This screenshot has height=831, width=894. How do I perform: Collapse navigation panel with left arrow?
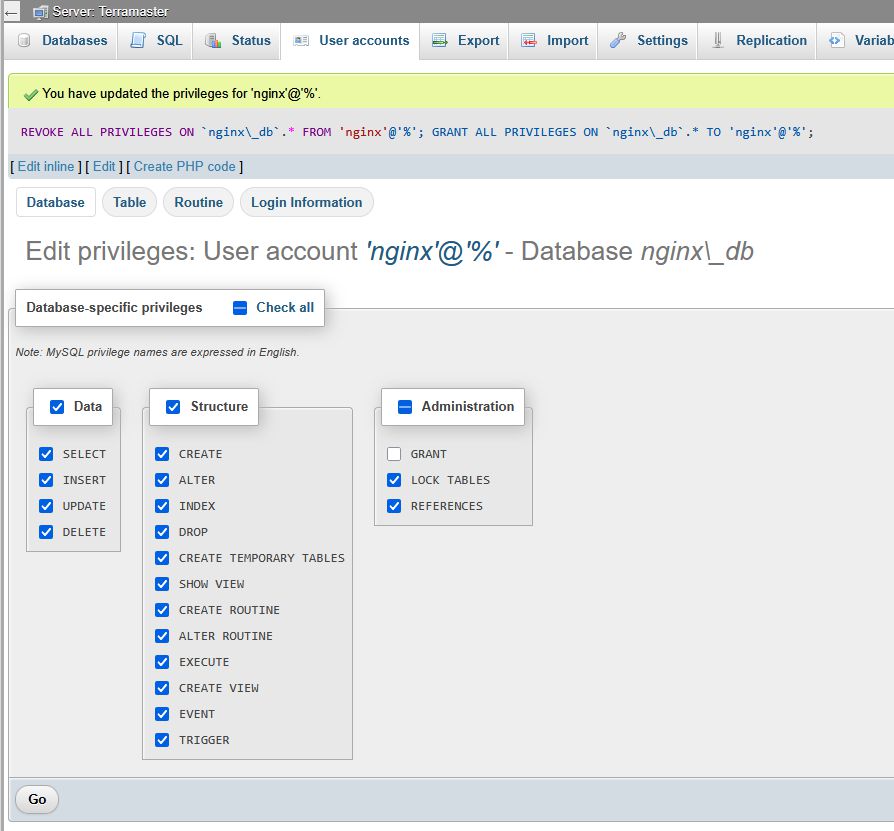(x=12, y=12)
